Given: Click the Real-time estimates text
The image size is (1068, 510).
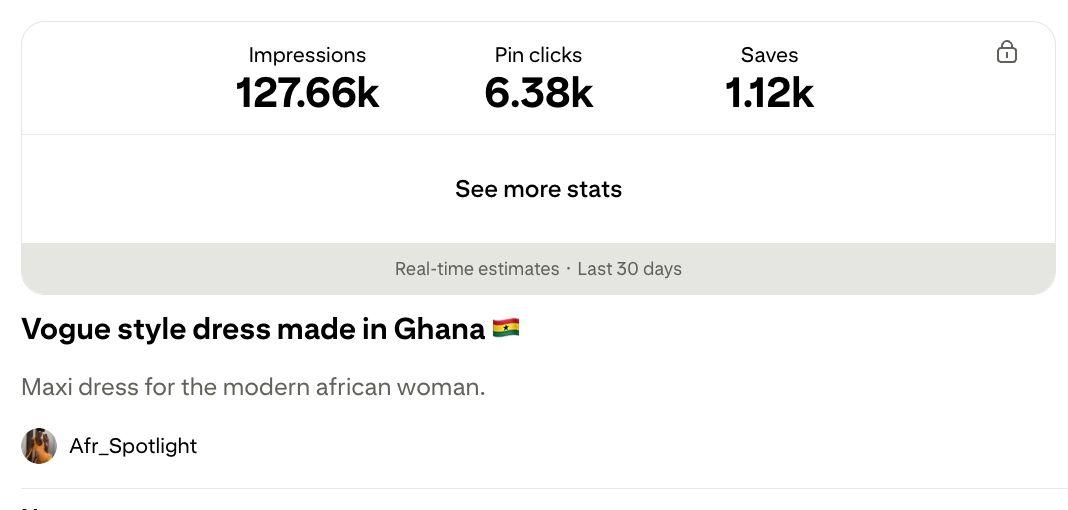Looking at the screenshot, I should point(477,269).
